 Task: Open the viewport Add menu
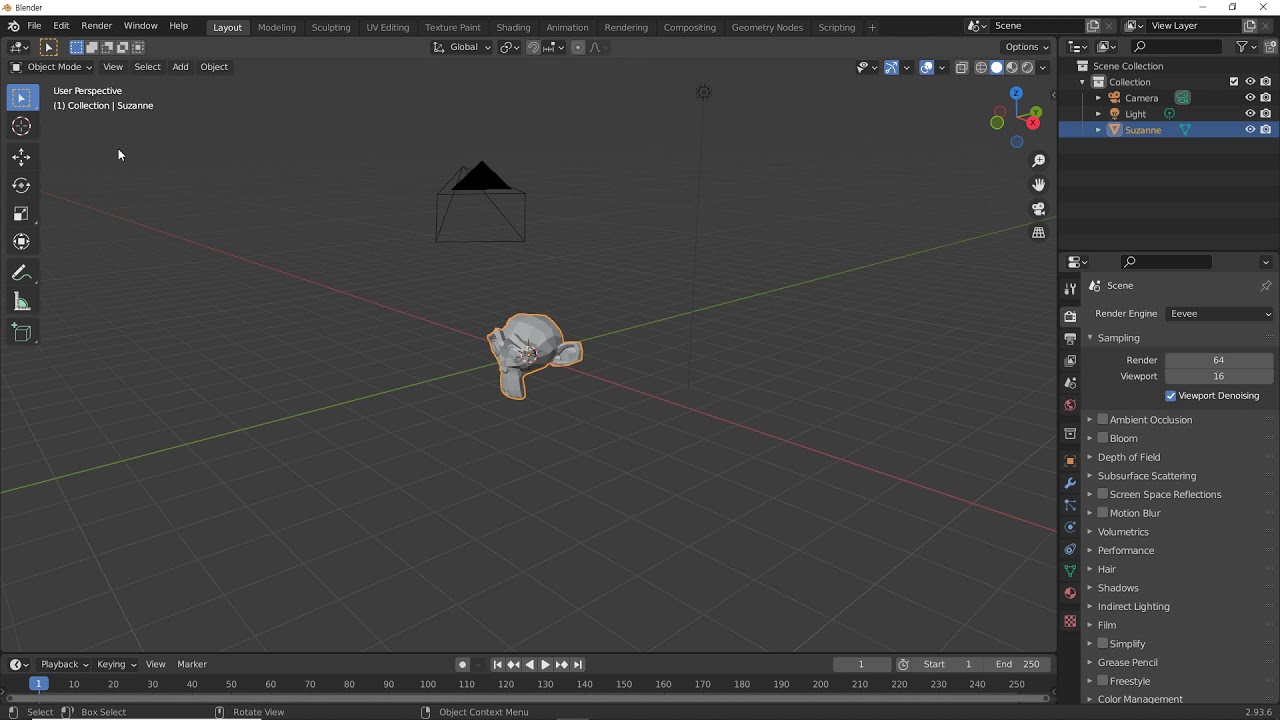point(180,67)
